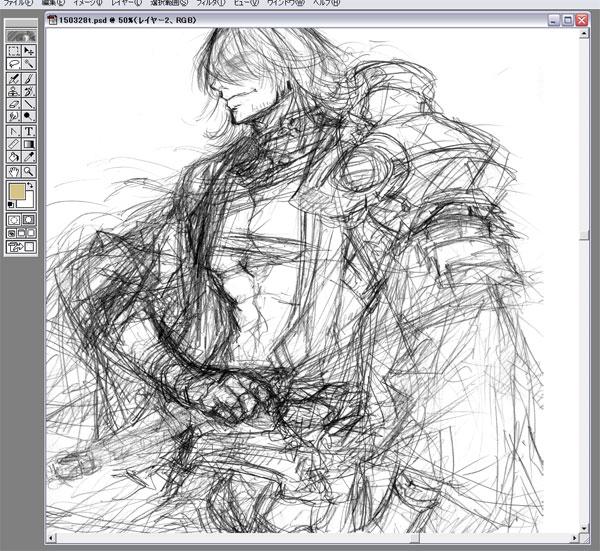Open the ファイル (File) menu
The height and width of the screenshot is (551, 600).
point(18,3)
